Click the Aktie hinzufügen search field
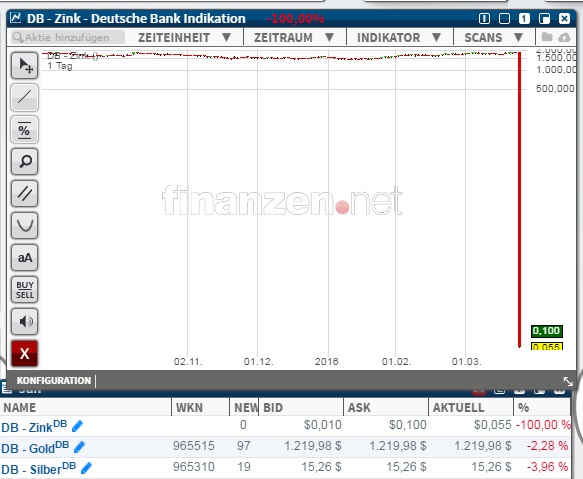This screenshot has width=583, height=479. pyautogui.click(x=68, y=37)
